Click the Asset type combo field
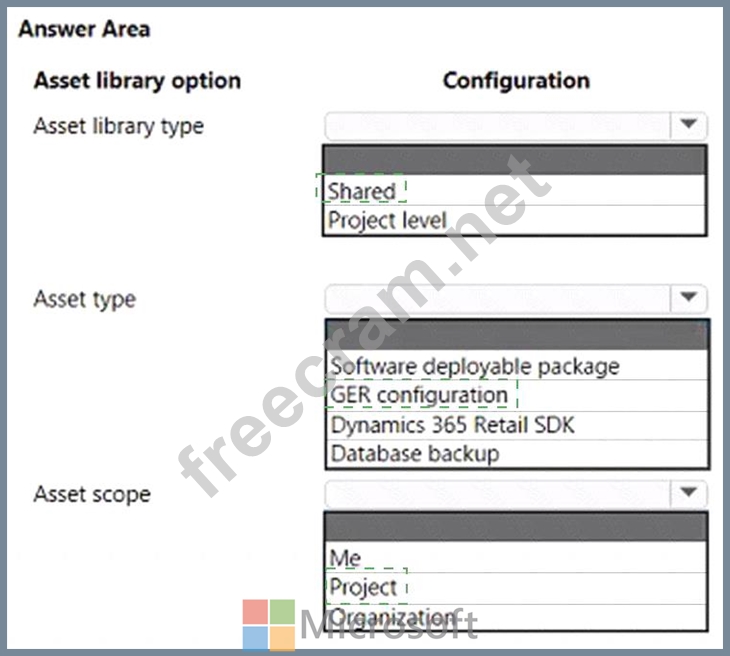Image resolution: width=730 pixels, height=656 pixels. tap(498, 298)
